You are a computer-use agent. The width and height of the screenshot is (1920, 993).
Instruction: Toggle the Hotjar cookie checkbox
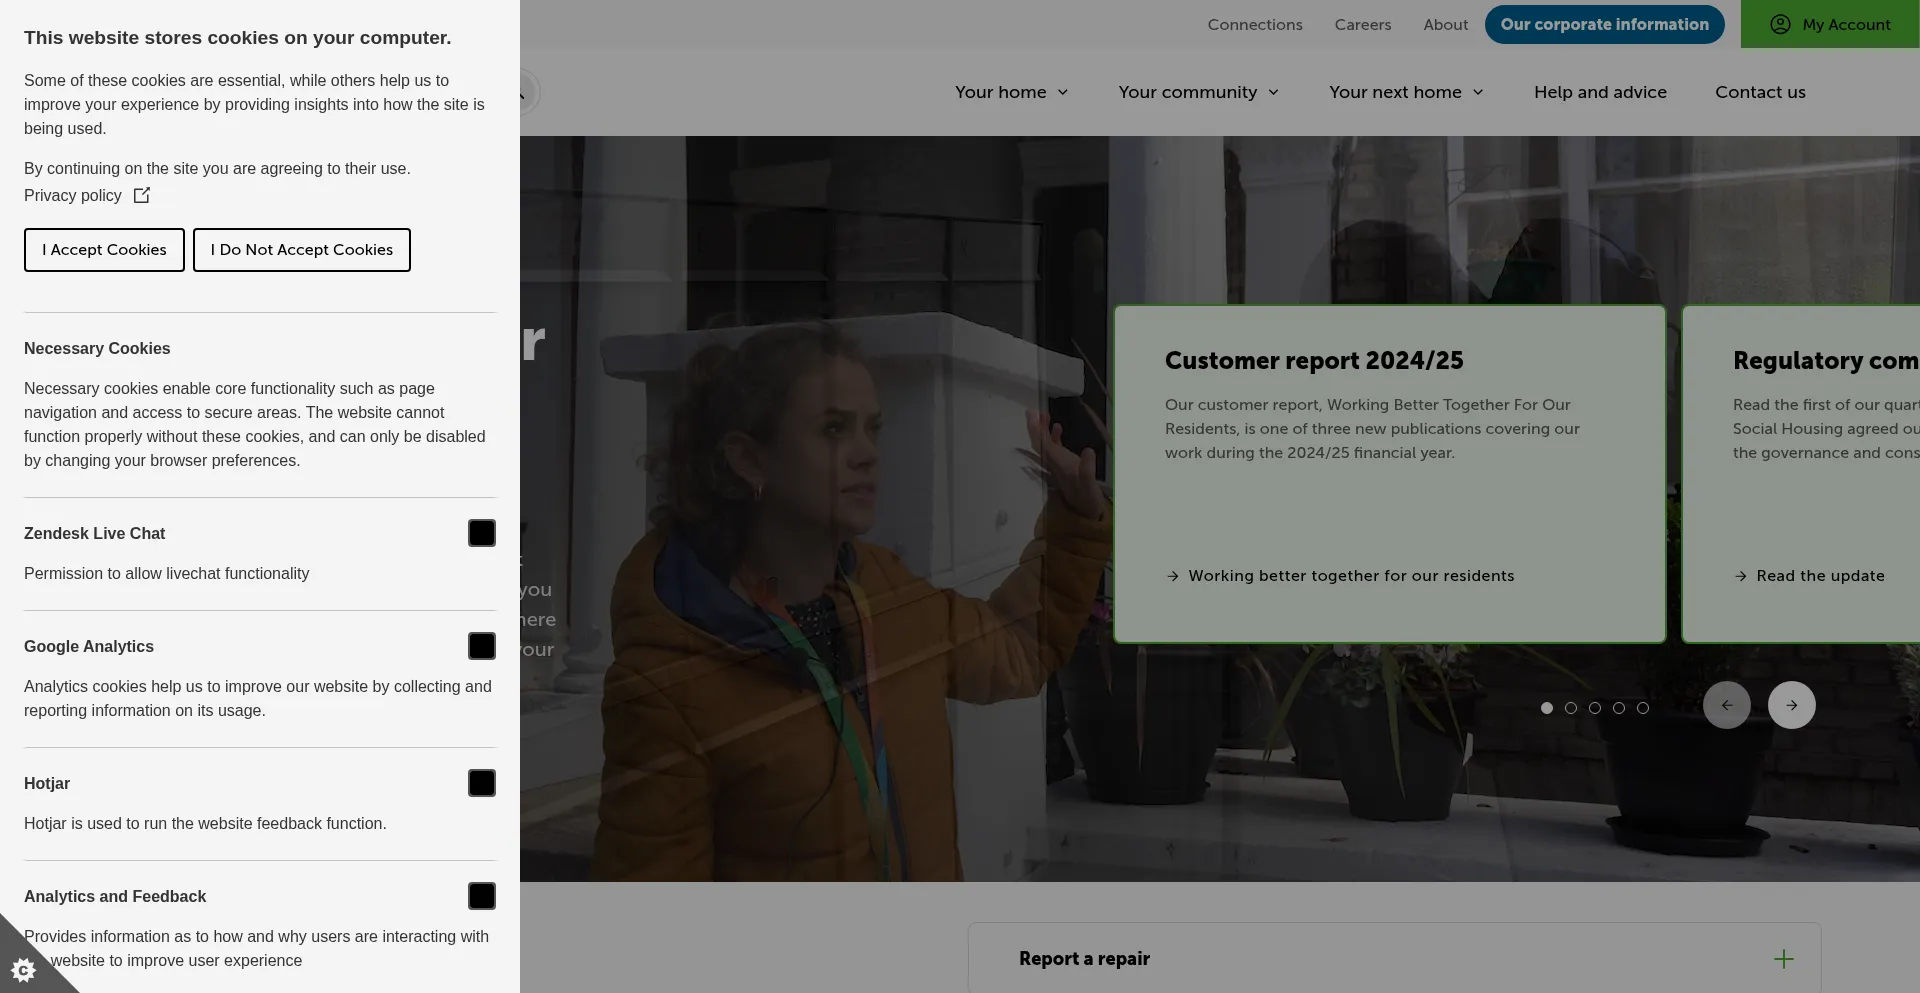click(x=481, y=783)
